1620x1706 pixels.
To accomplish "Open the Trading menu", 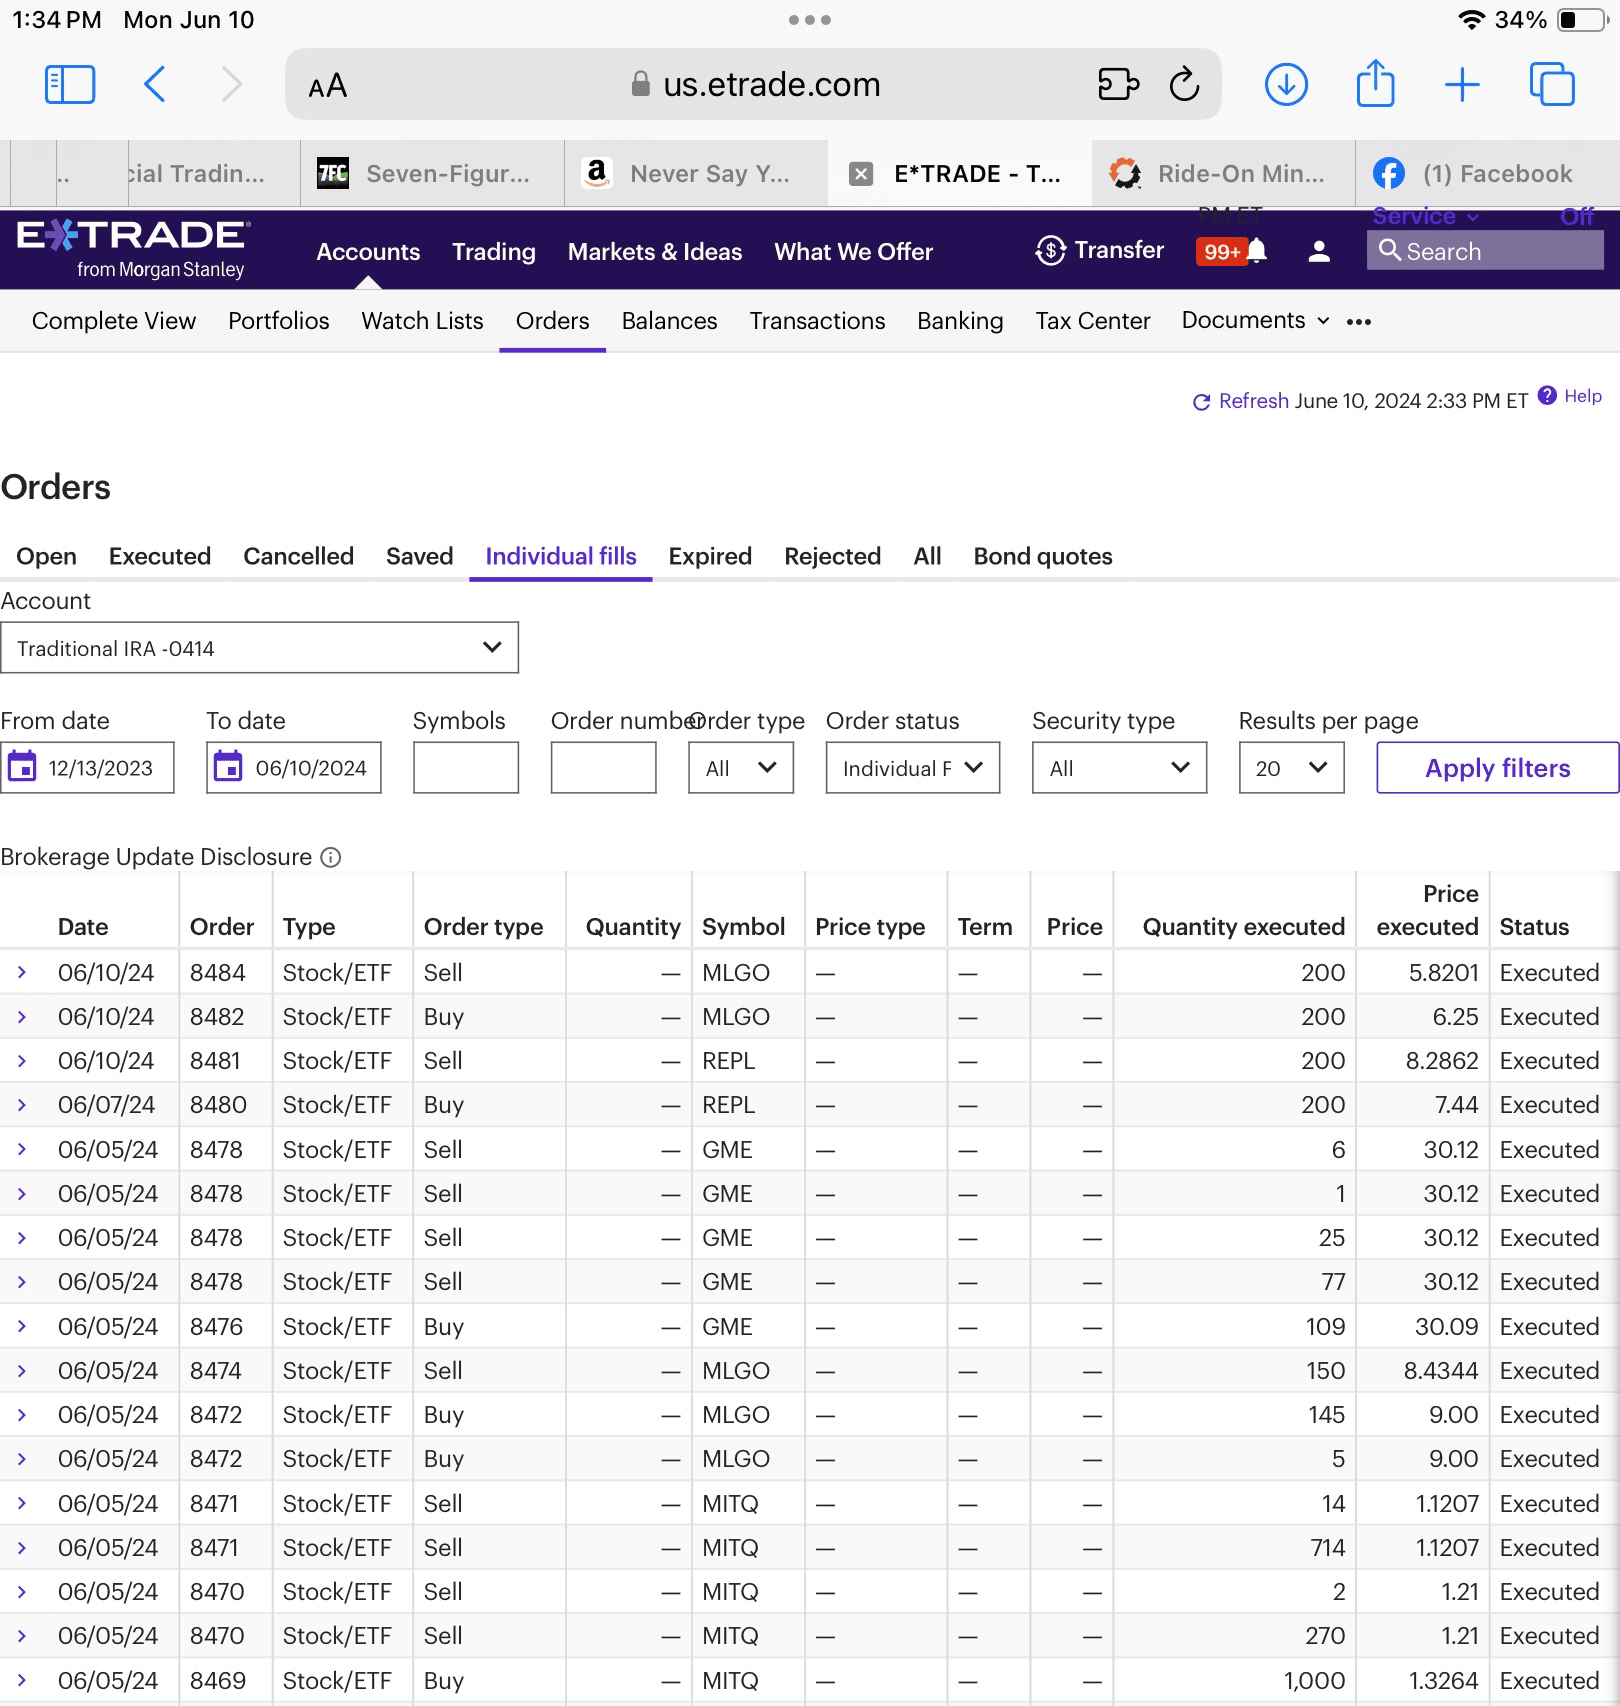I will tap(493, 252).
